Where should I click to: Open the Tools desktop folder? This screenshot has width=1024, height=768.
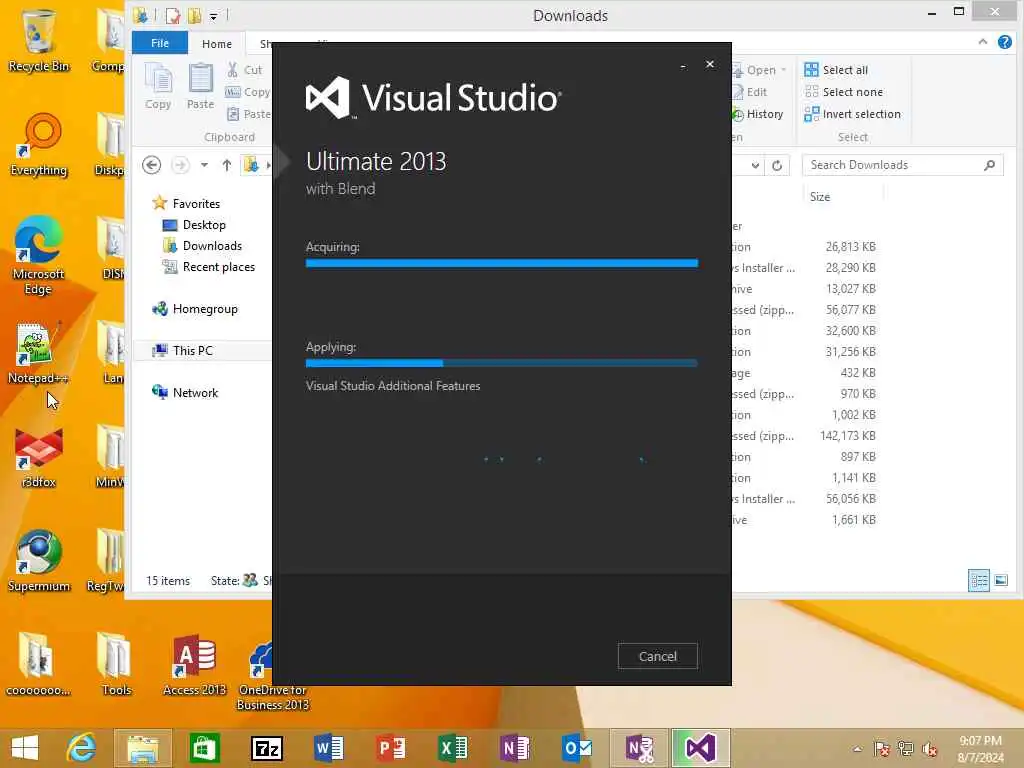pyautogui.click(x=116, y=664)
